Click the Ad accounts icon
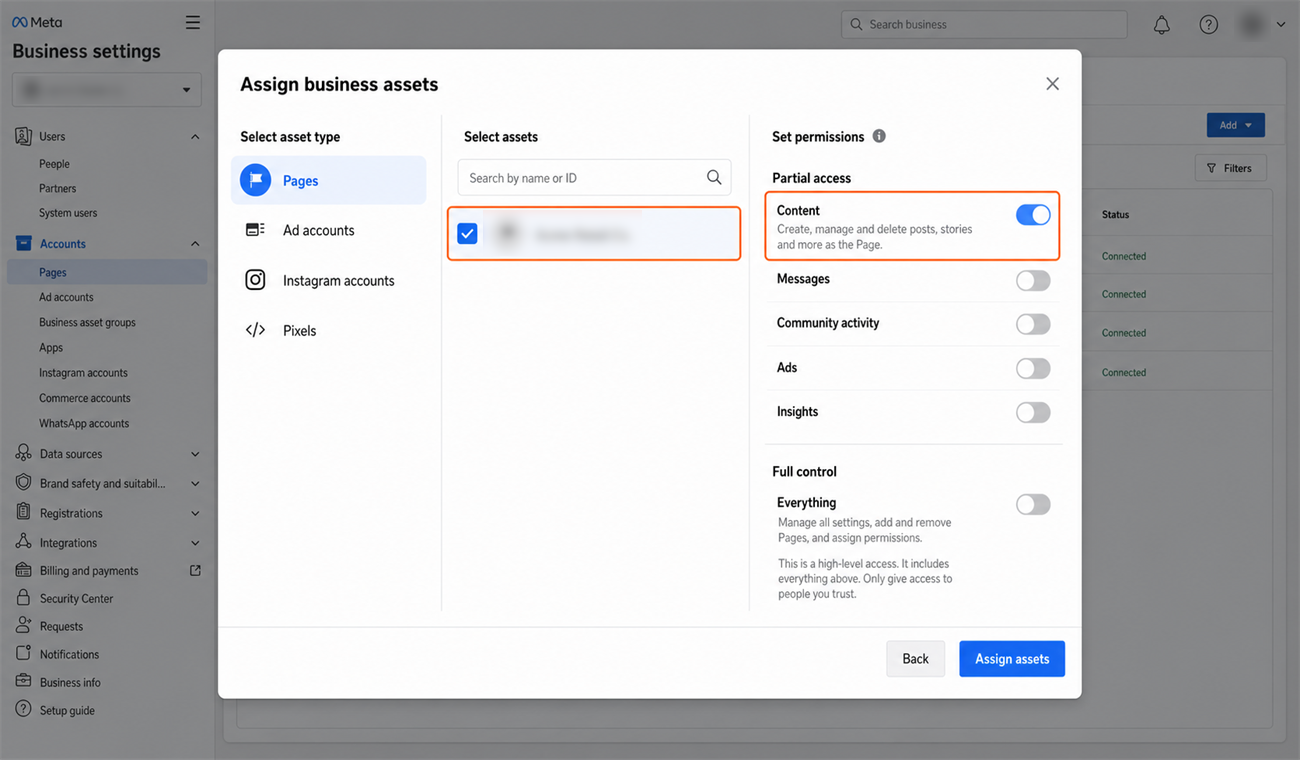Image resolution: width=1300 pixels, height=760 pixels. tap(255, 230)
